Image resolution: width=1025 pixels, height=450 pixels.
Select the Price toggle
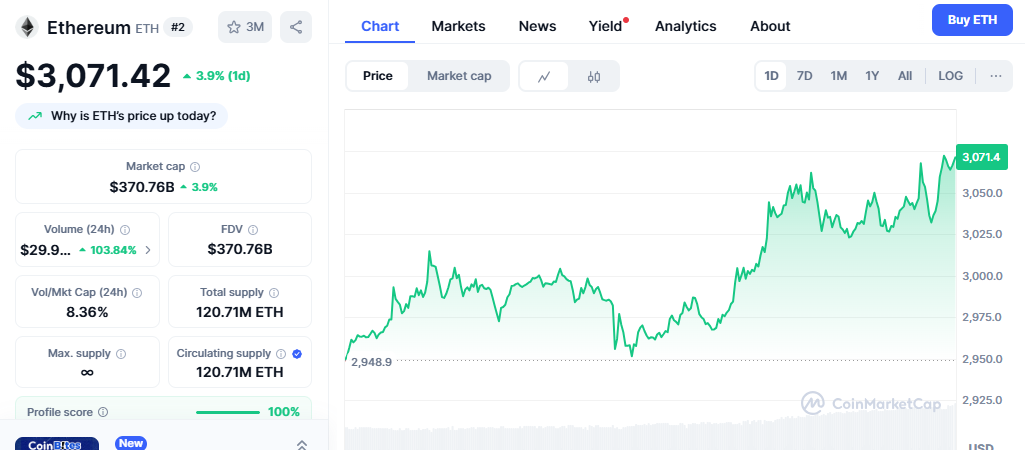coord(378,76)
